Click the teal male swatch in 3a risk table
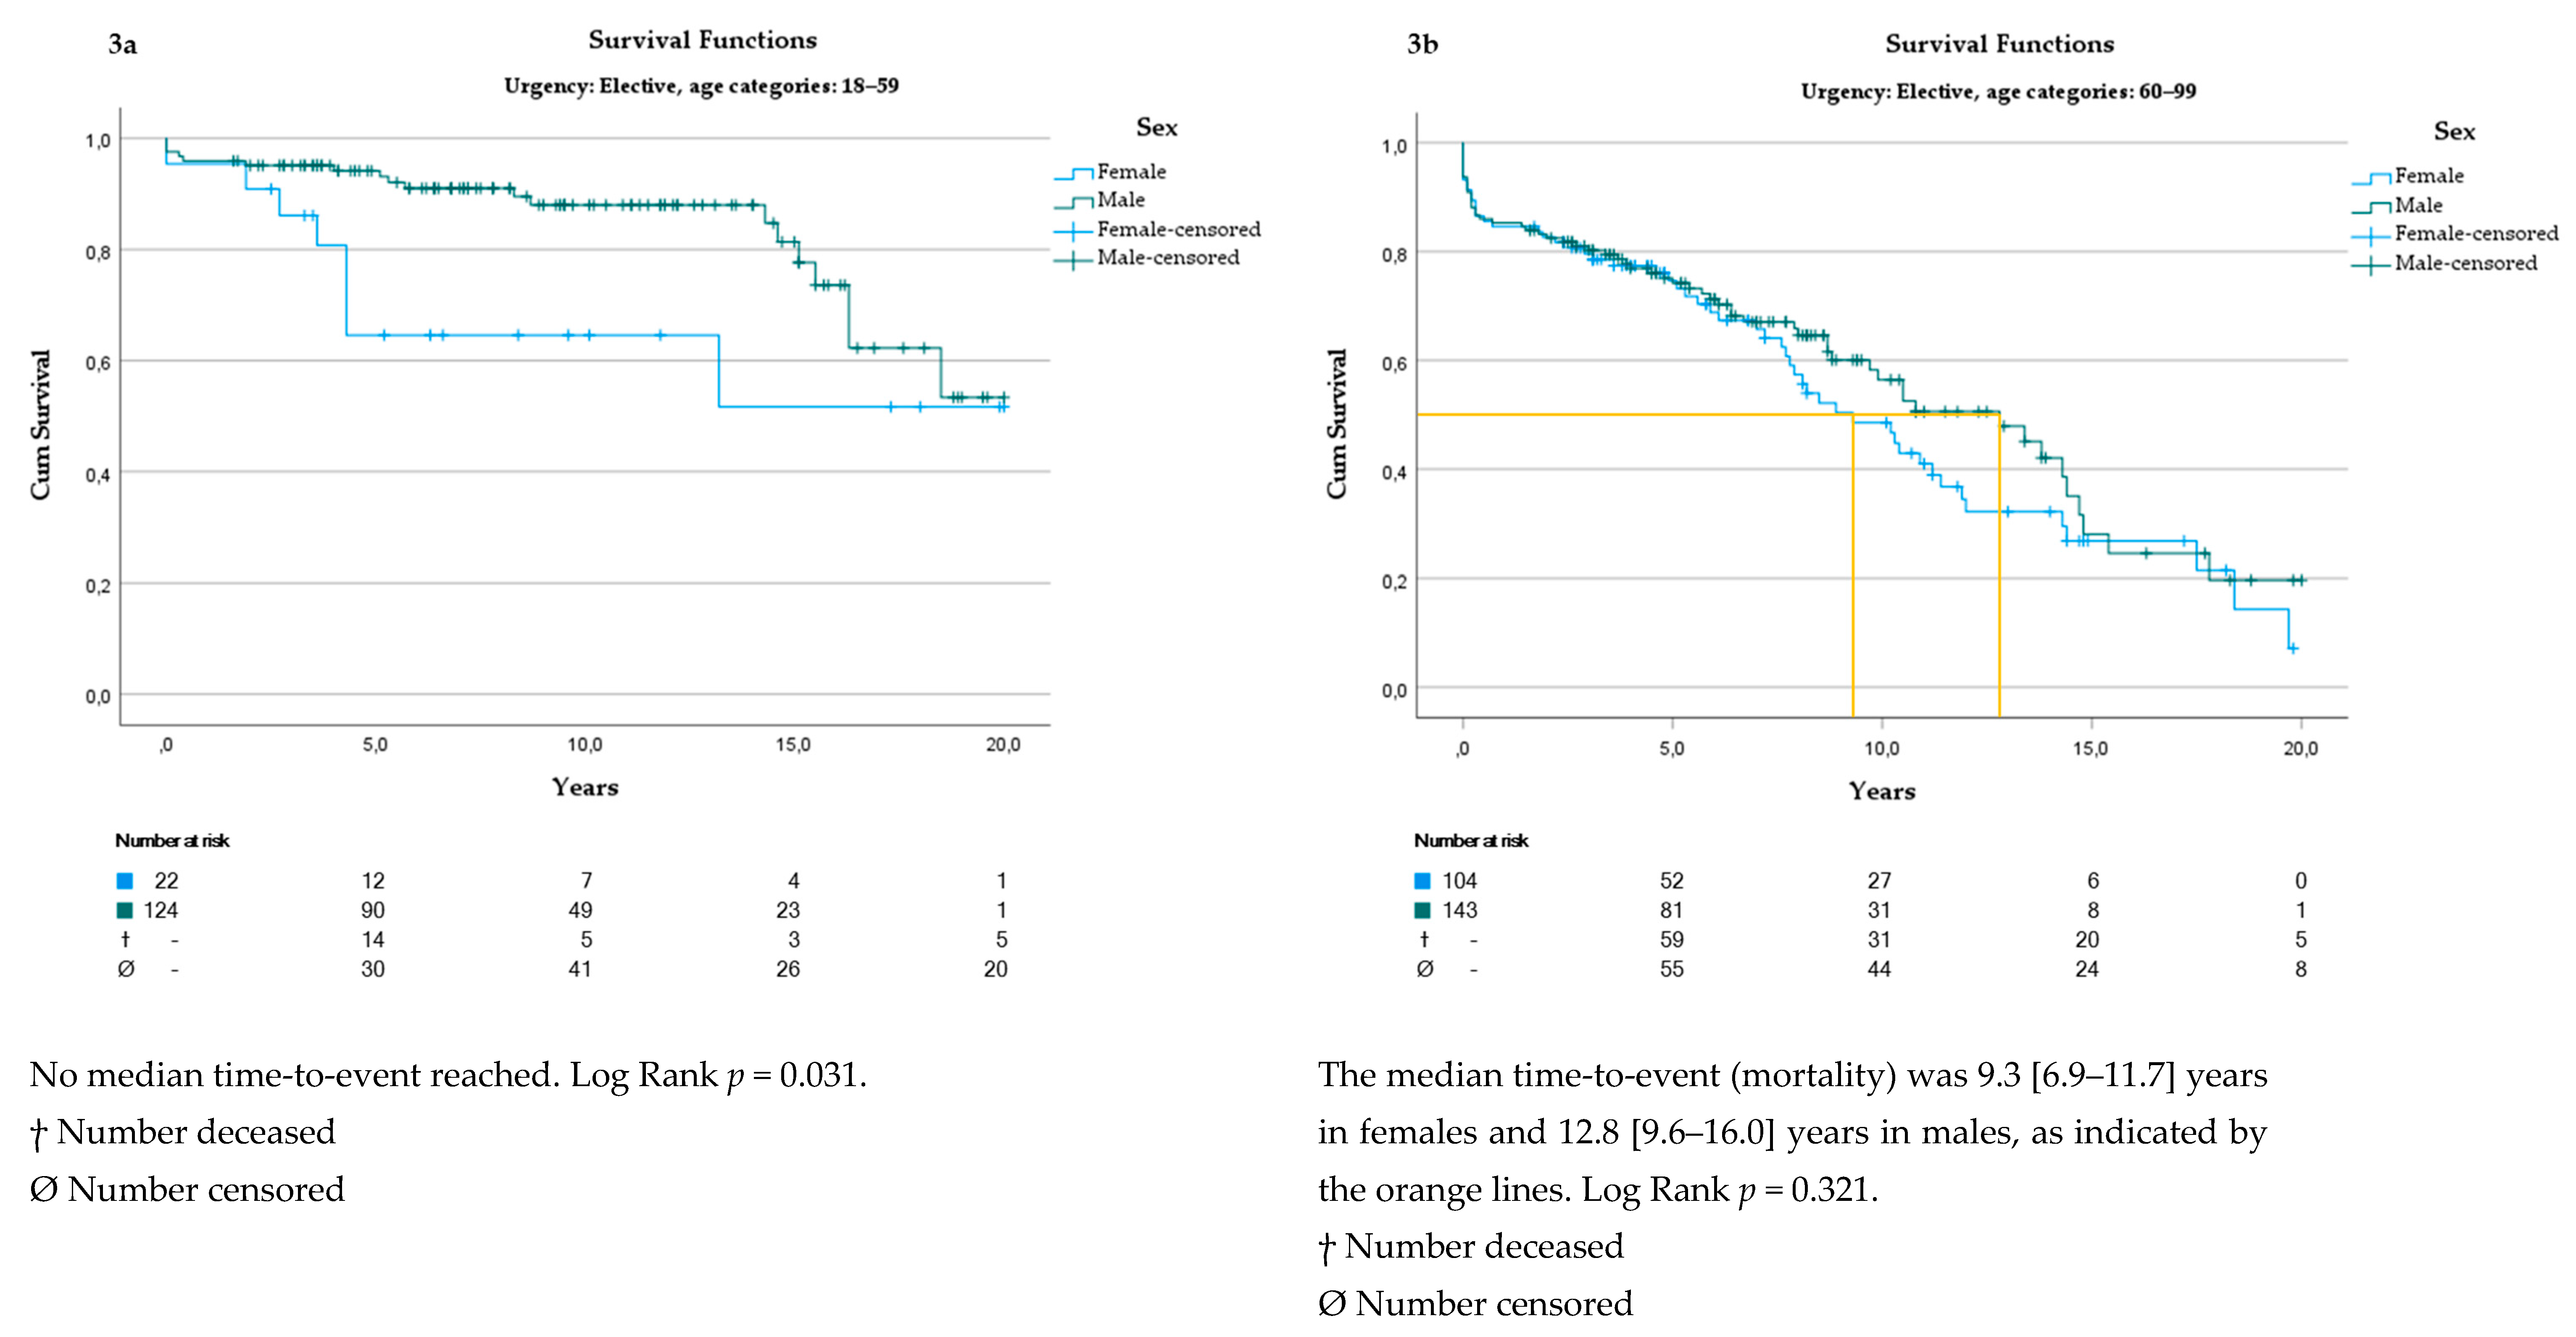Image resolution: width=2576 pixels, height=1337 pixels. tap(125, 910)
